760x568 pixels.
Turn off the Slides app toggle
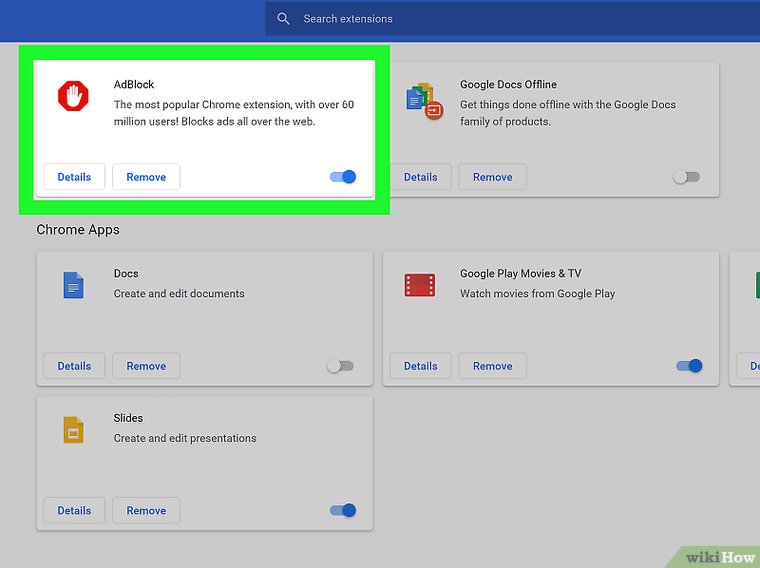(343, 510)
